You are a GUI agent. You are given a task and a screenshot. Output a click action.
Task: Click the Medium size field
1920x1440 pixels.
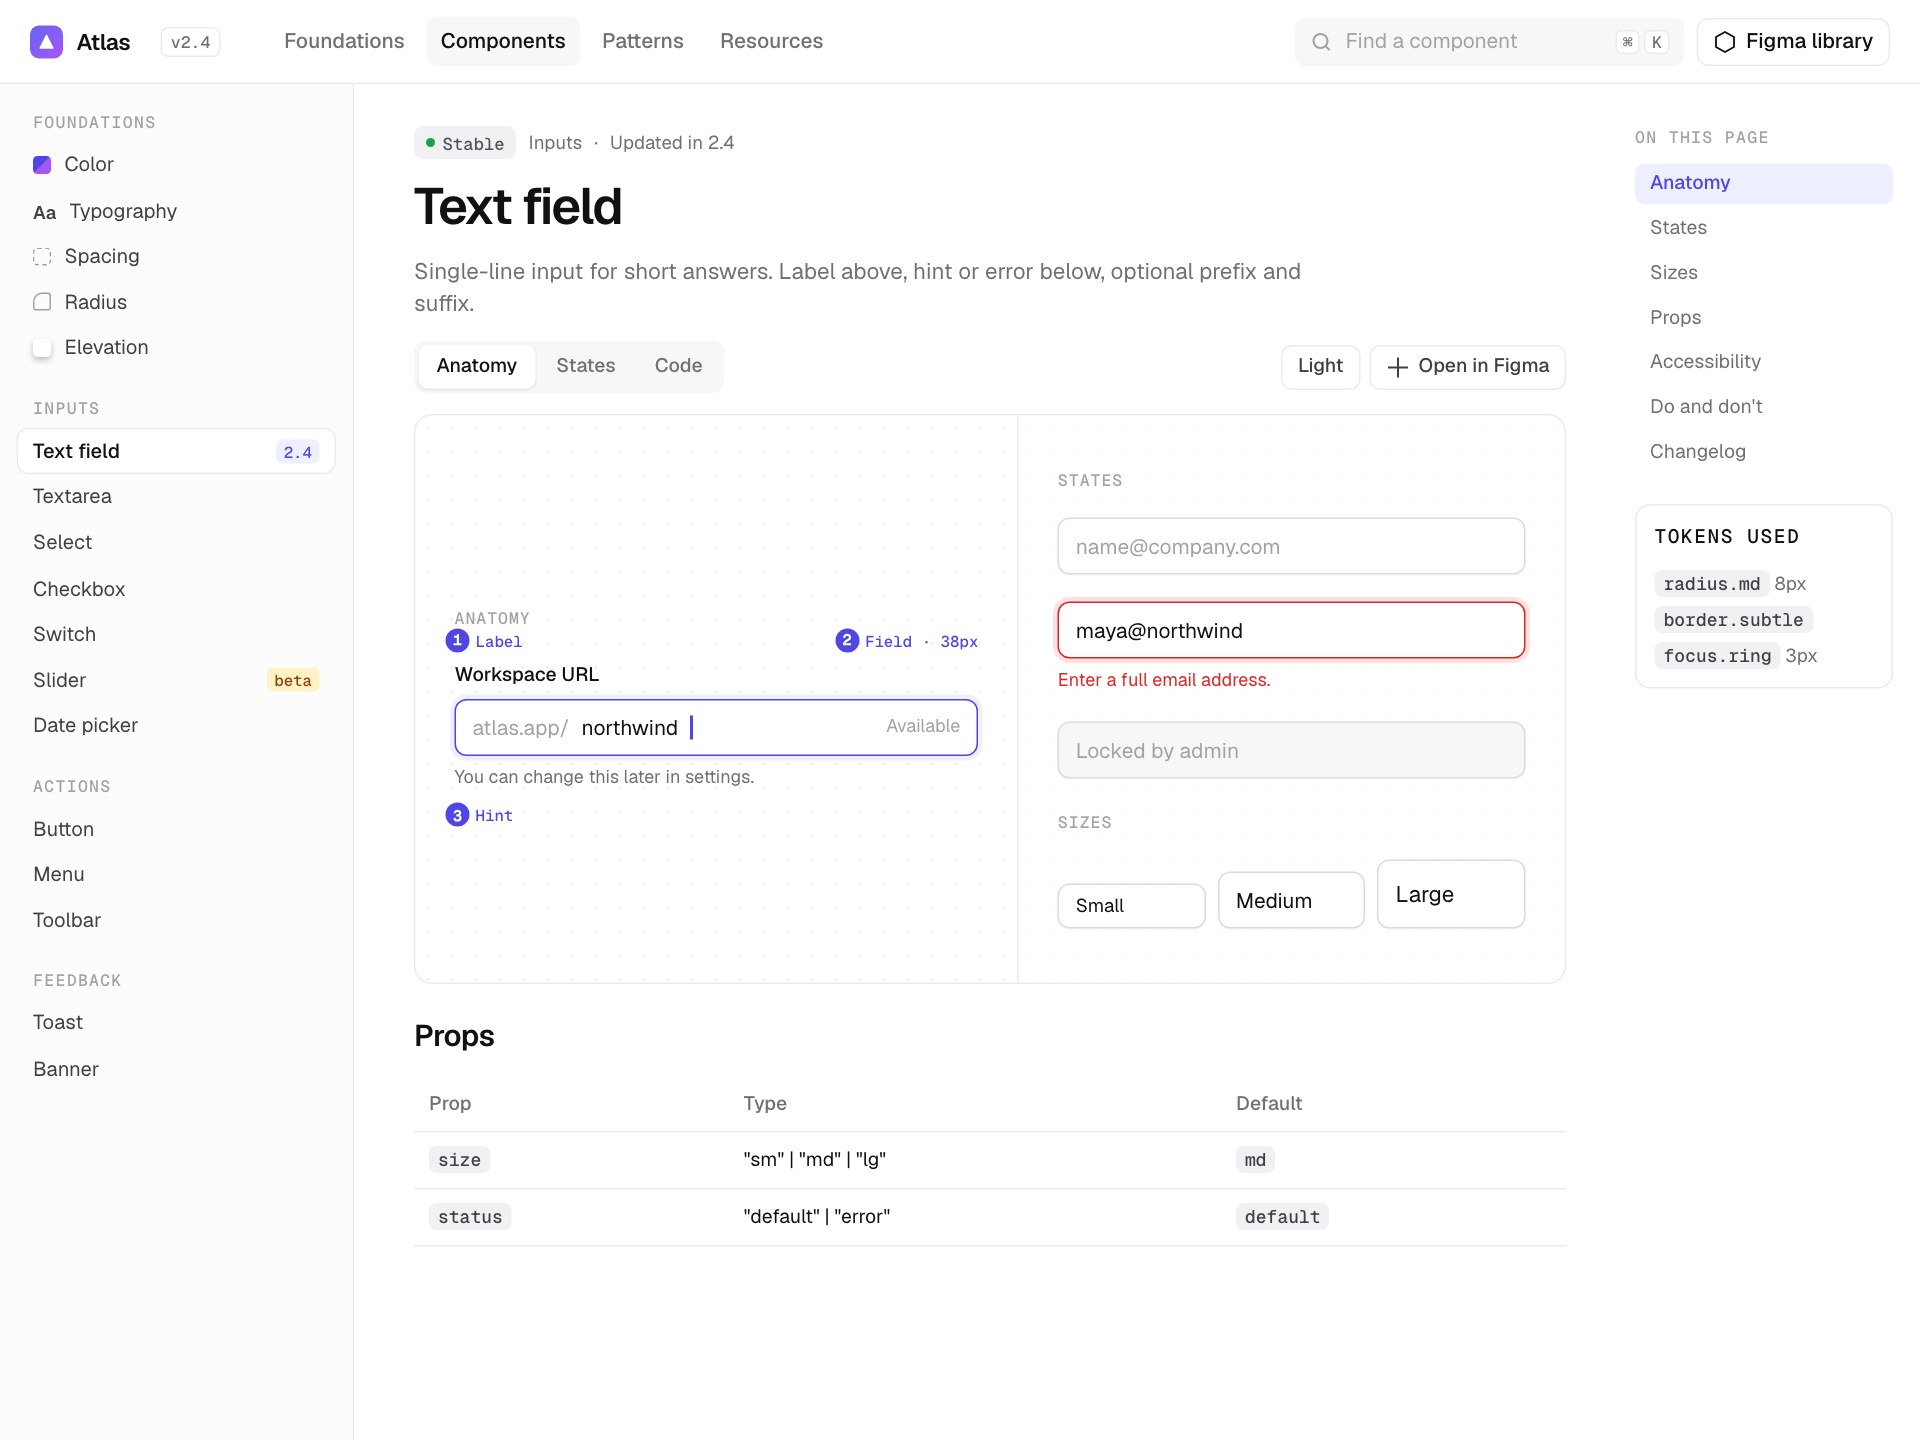pyautogui.click(x=1291, y=900)
